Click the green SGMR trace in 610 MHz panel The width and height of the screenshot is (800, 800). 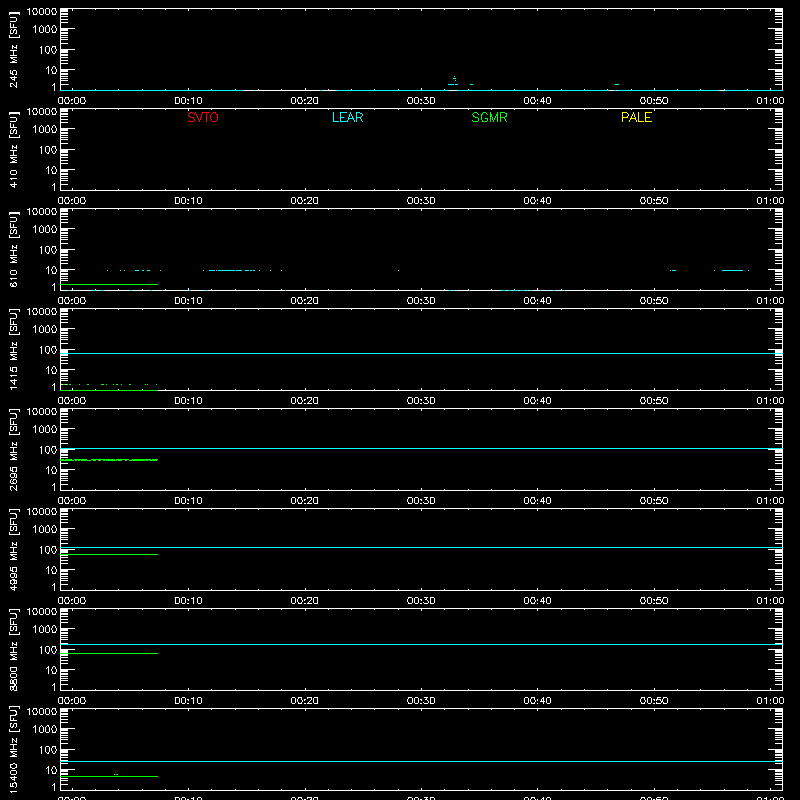pyautogui.click(x=109, y=284)
